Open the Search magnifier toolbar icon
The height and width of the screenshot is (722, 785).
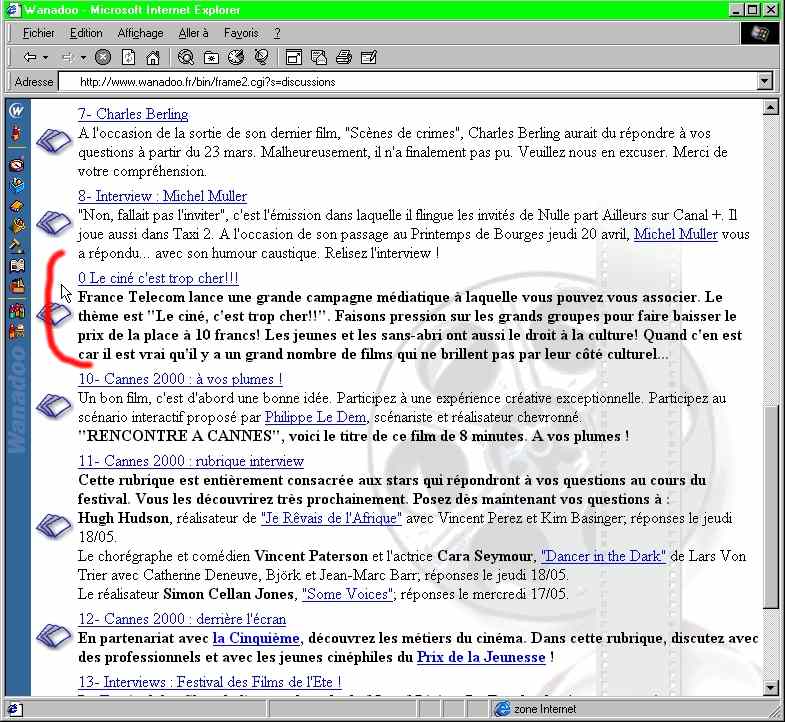(x=186, y=58)
